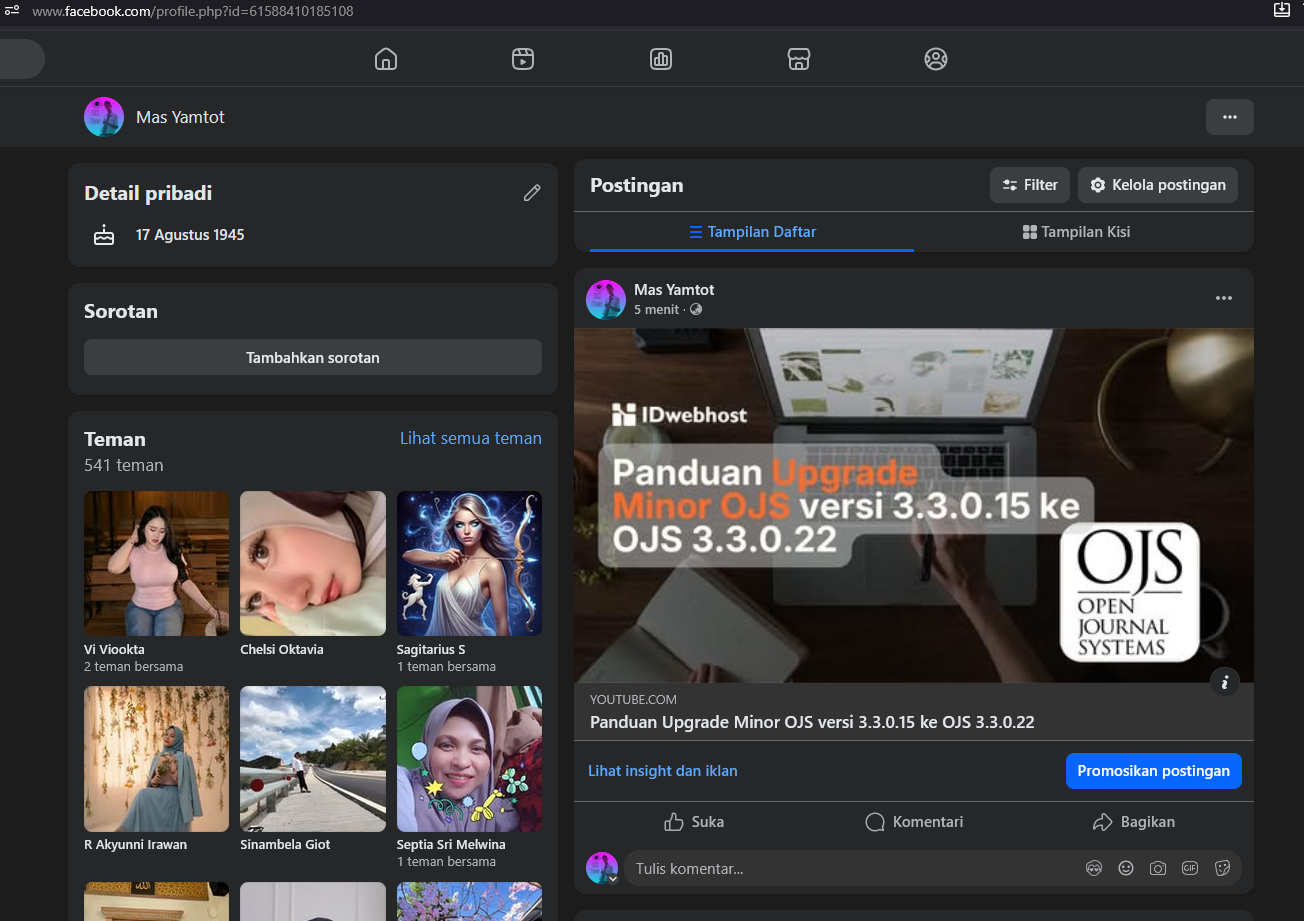
Task: Insert an emoji into the comment
Action: (1126, 868)
